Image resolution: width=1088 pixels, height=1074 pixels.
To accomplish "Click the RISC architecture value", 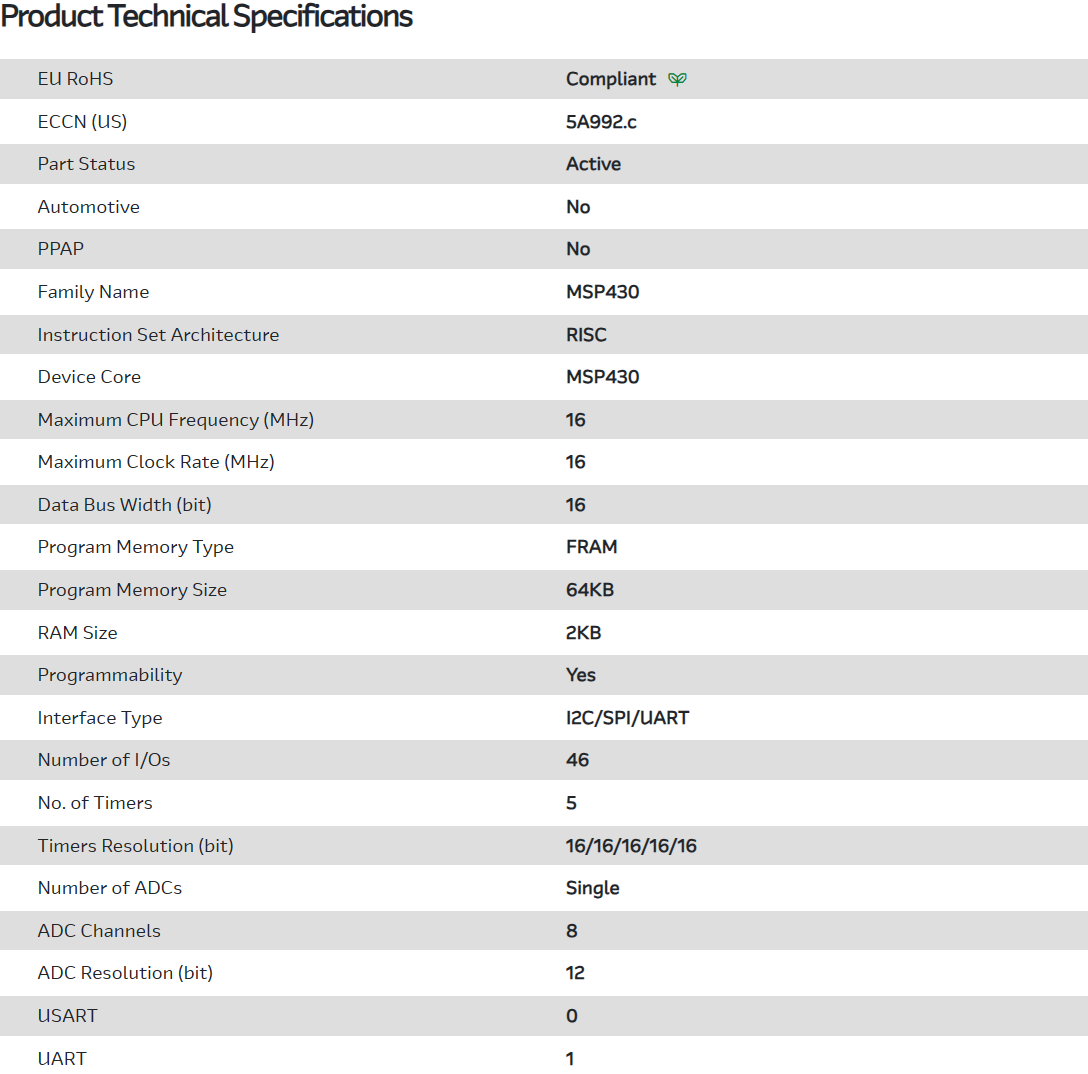I will pos(586,335).
